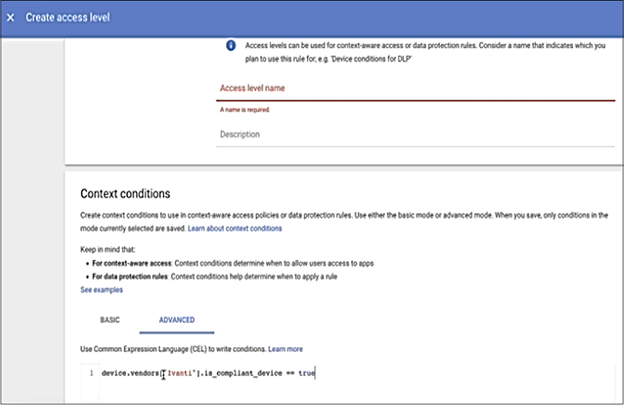Open Learn more link for CEL

(x=285, y=348)
